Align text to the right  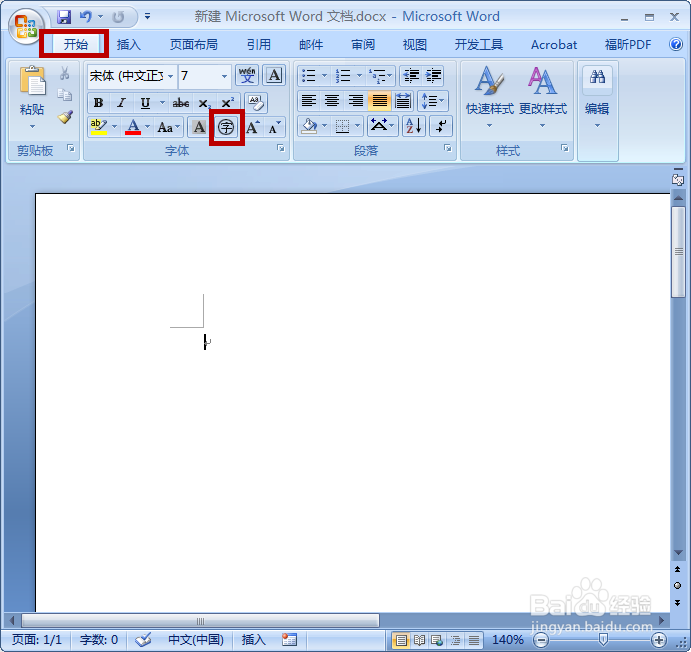click(x=356, y=101)
